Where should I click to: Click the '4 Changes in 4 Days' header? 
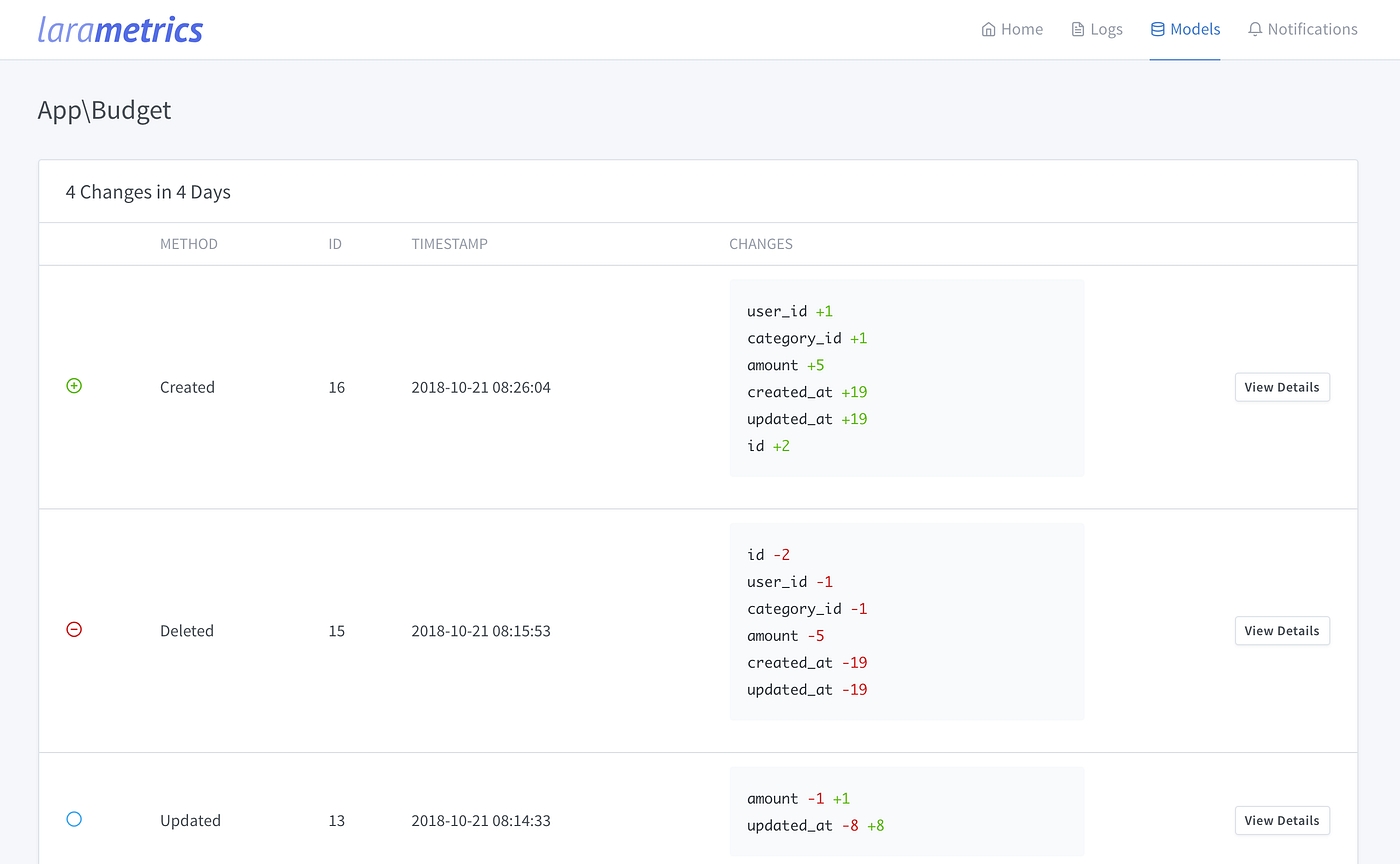click(x=148, y=191)
